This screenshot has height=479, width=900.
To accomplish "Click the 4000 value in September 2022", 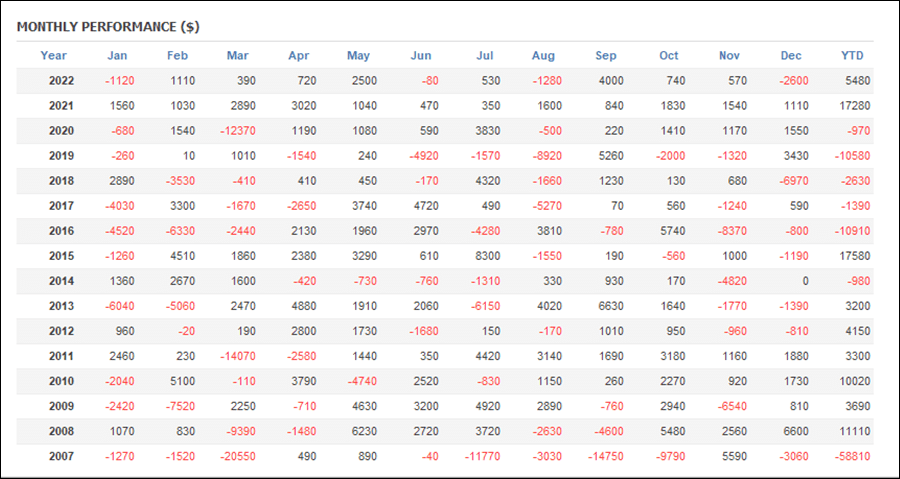I will point(611,81).
